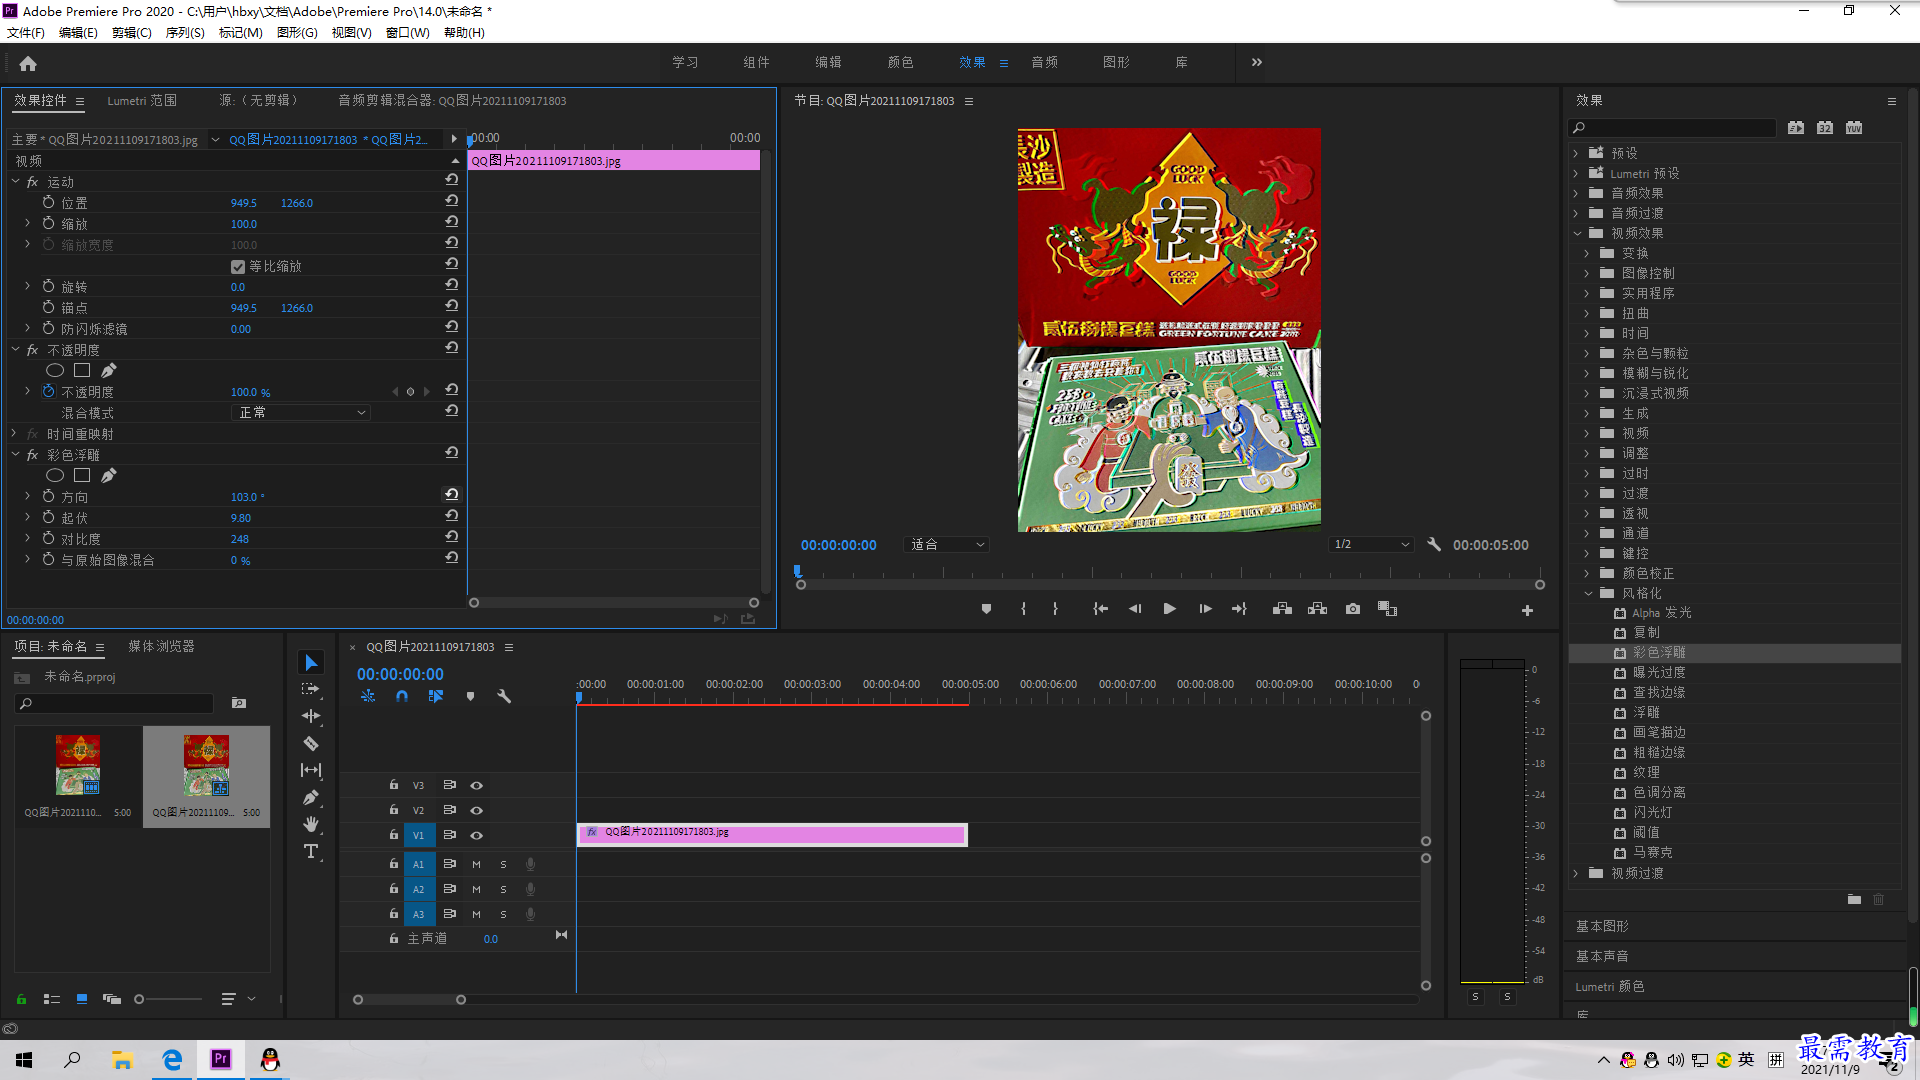Screen dimensions: 1920x1080
Task: Click new bin icon in project panel
Action: [x=239, y=703]
